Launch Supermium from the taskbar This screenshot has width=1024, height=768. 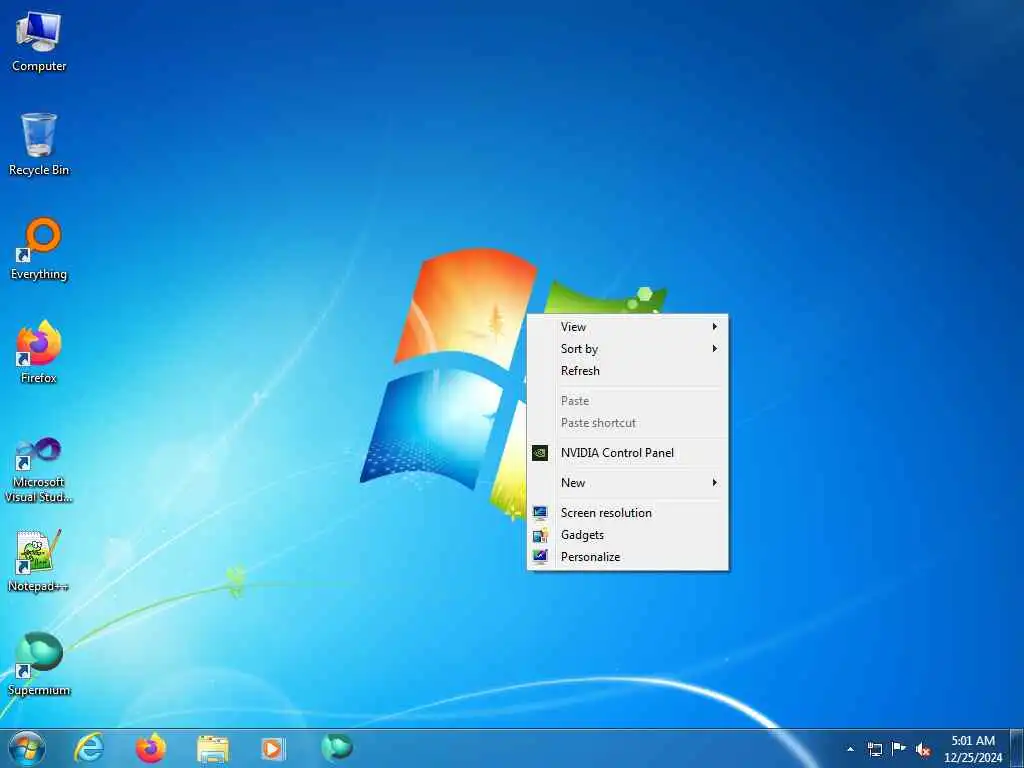pos(337,747)
